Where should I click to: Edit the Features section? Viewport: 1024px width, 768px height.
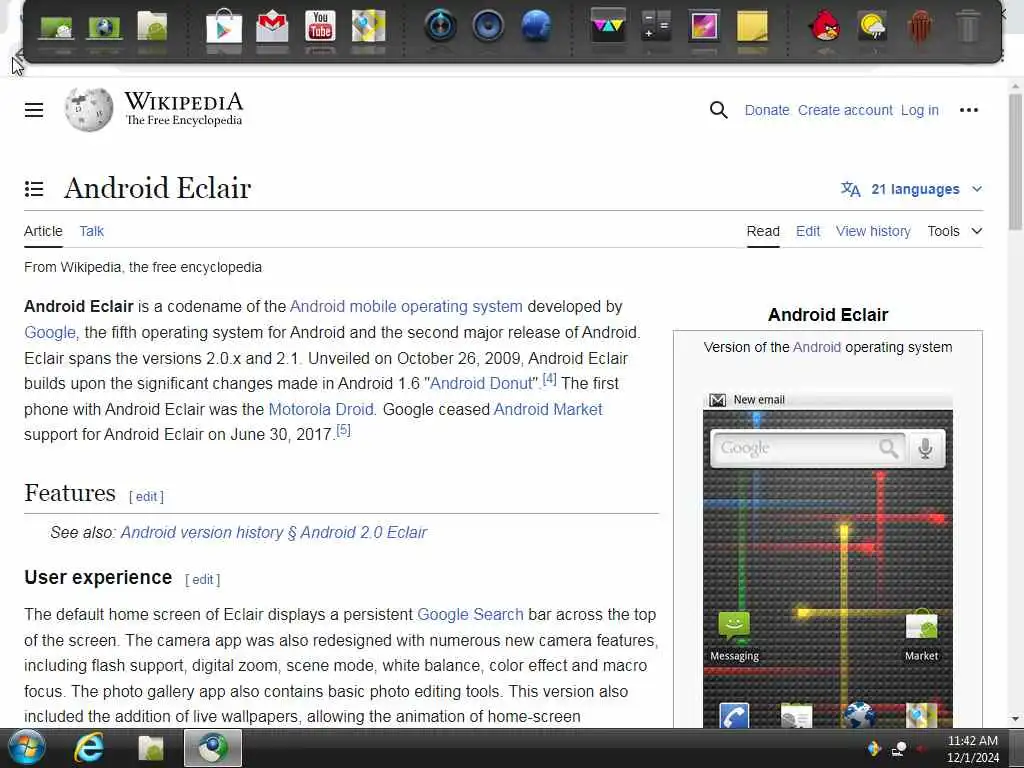146,496
